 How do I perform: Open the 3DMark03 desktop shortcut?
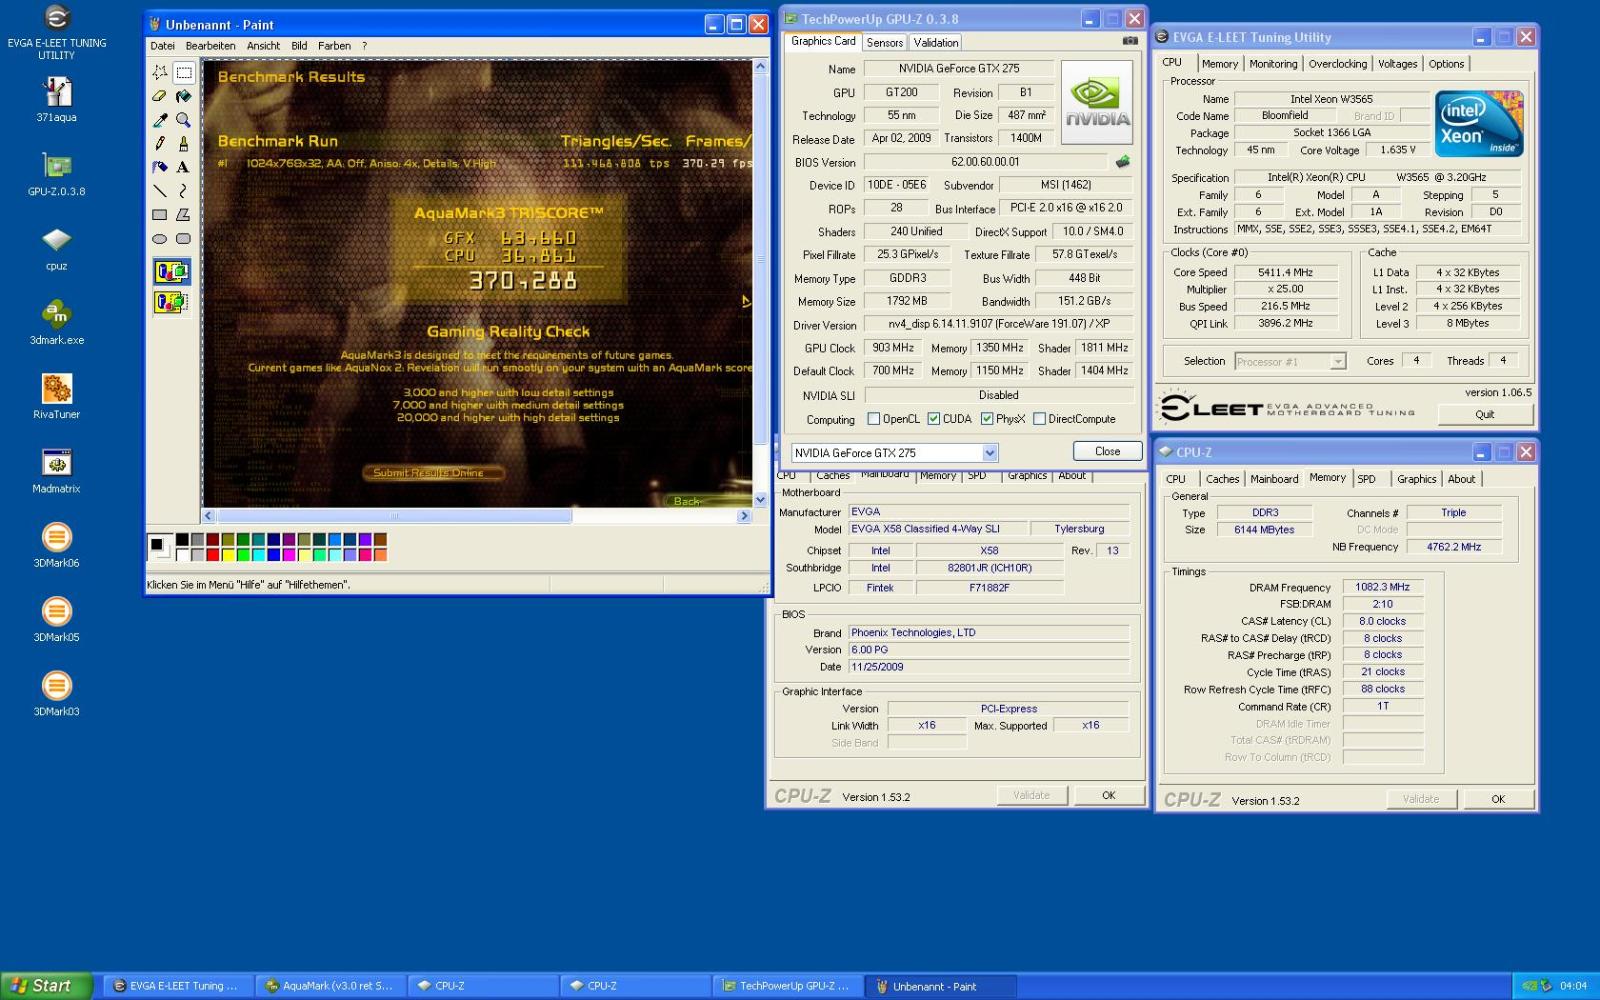pyautogui.click(x=56, y=694)
